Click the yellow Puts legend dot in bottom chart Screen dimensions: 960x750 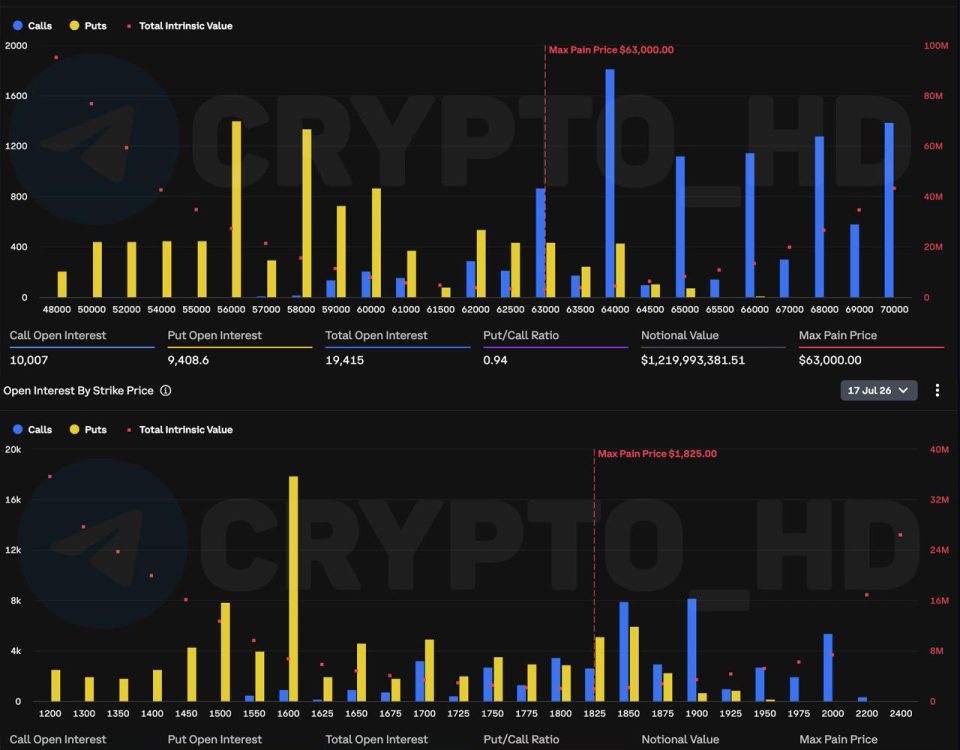pyautogui.click(x=74, y=430)
